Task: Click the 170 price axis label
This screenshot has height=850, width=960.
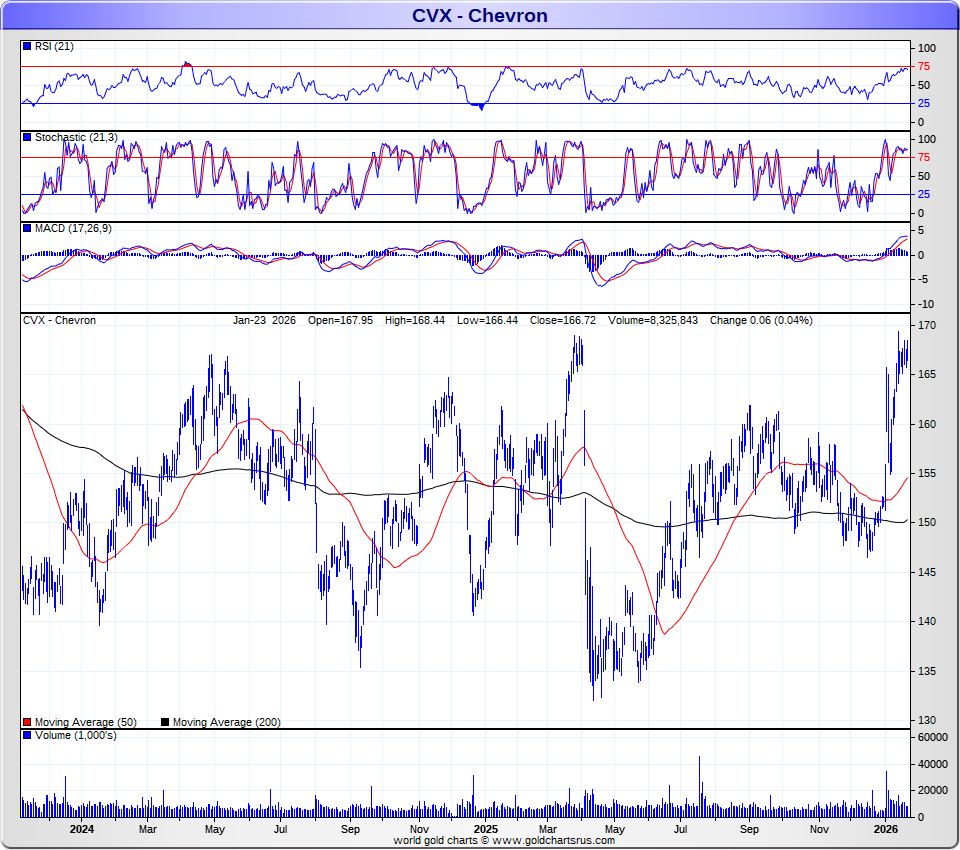Action: click(x=927, y=325)
